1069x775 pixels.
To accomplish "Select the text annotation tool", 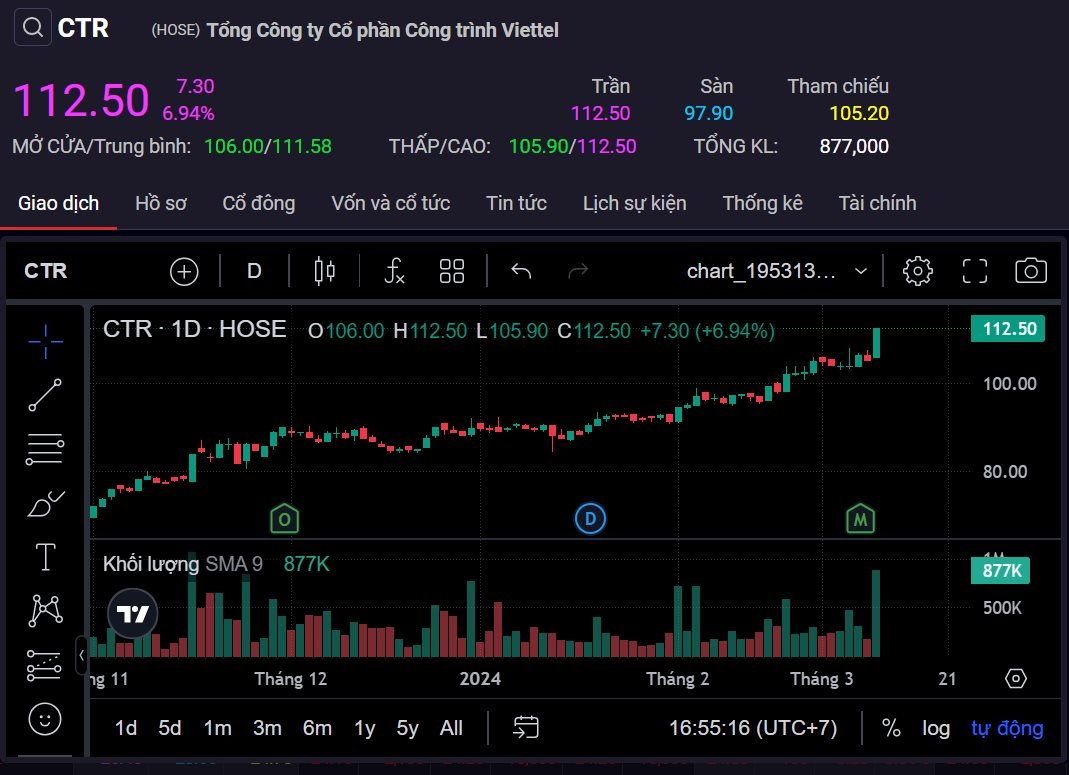I will [x=46, y=557].
